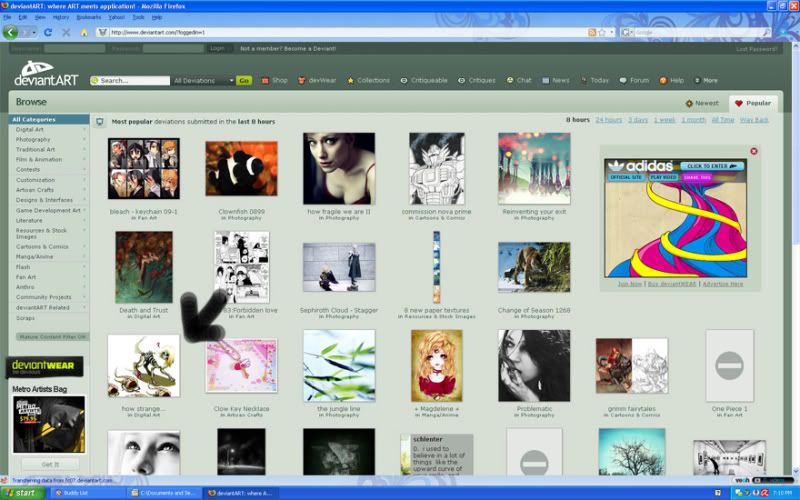Click the deviantWEAR banner
Screen dimensions: 800x500
click(44, 367)
